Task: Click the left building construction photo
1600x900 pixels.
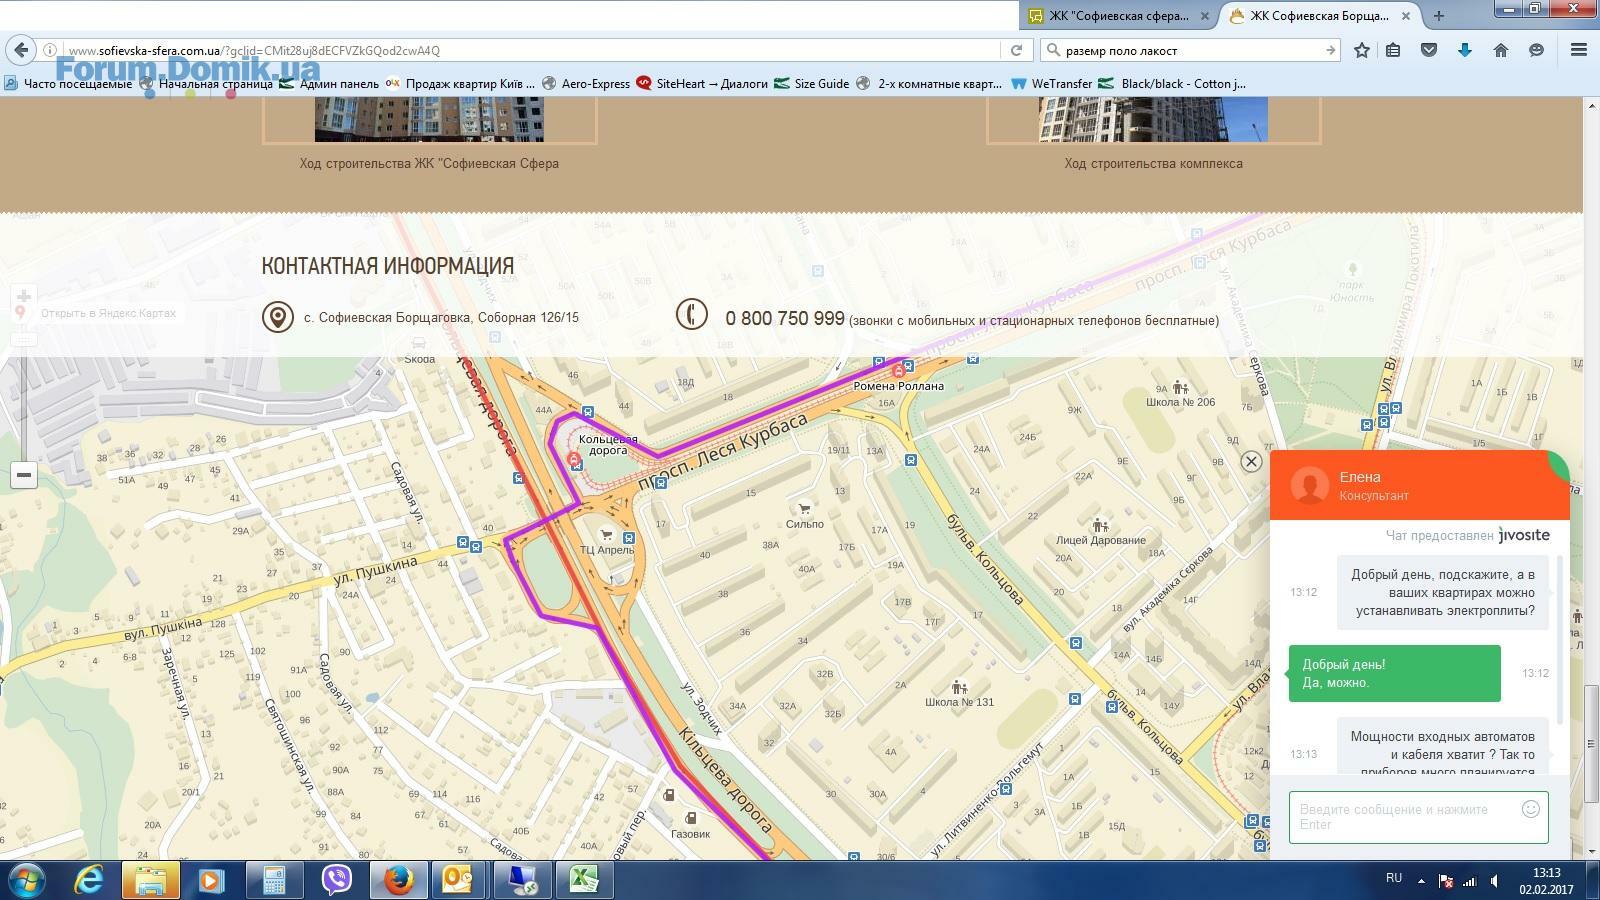Action: tap(429, 119)
